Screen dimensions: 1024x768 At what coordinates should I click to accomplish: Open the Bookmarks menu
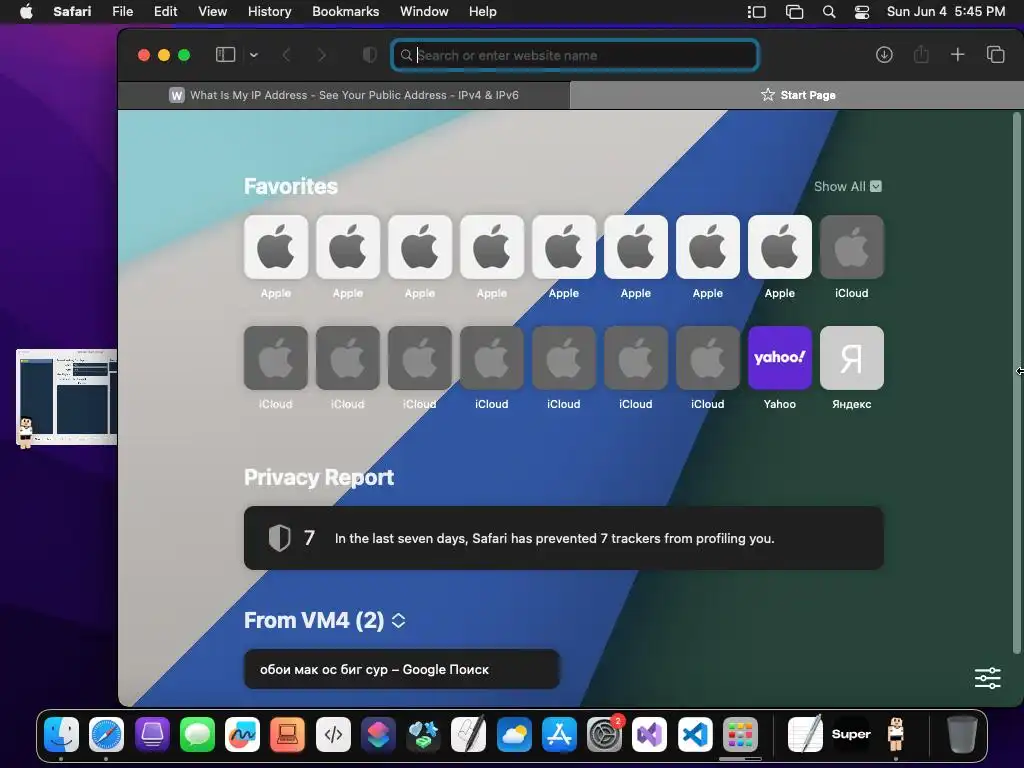345,12
